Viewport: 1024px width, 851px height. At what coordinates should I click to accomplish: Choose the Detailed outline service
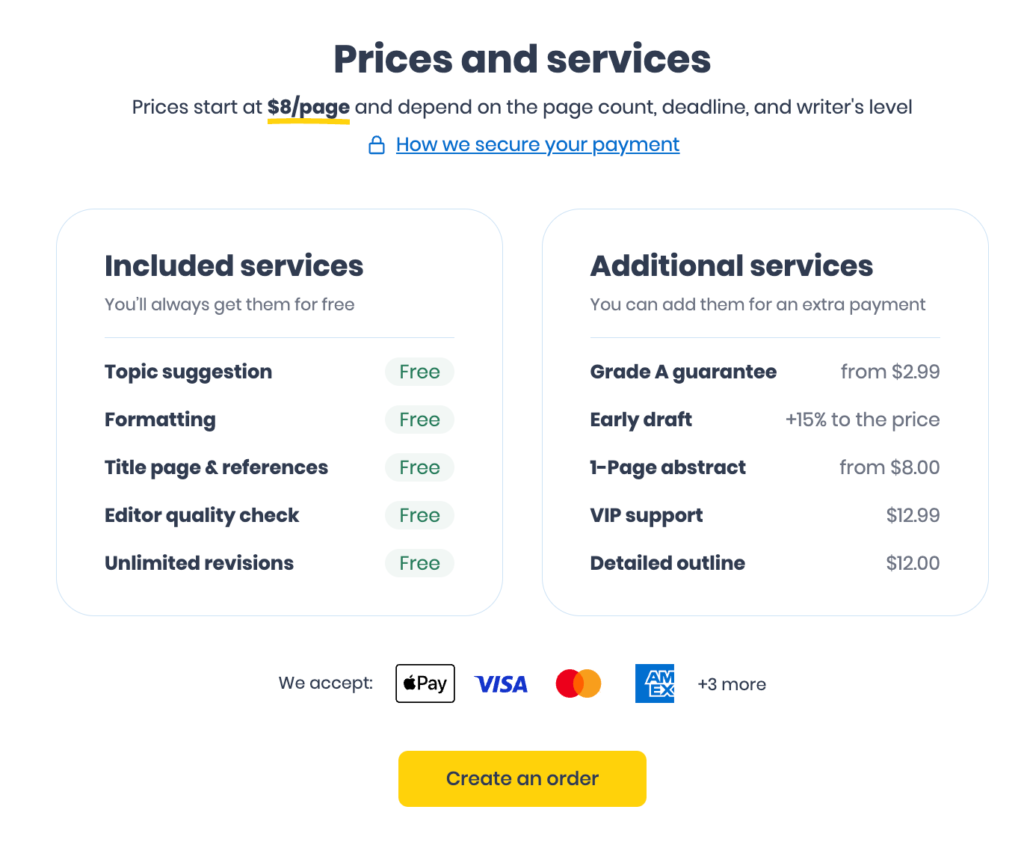point(667,563)
